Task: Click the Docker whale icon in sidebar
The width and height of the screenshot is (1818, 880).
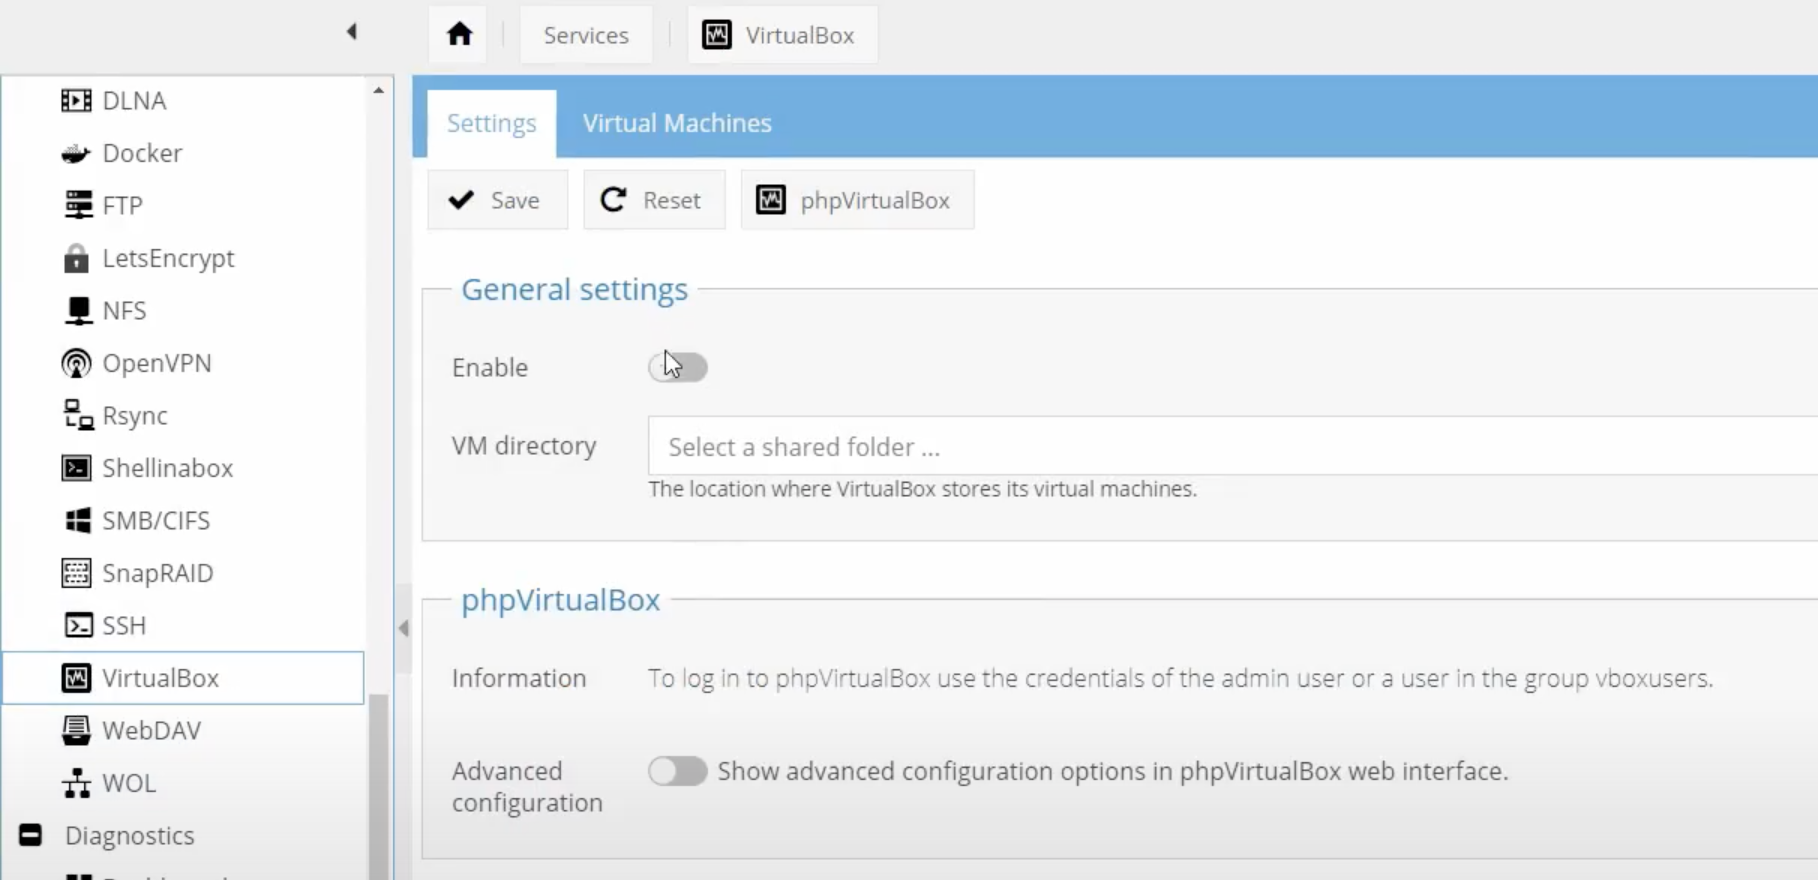Action: (76, 154)
